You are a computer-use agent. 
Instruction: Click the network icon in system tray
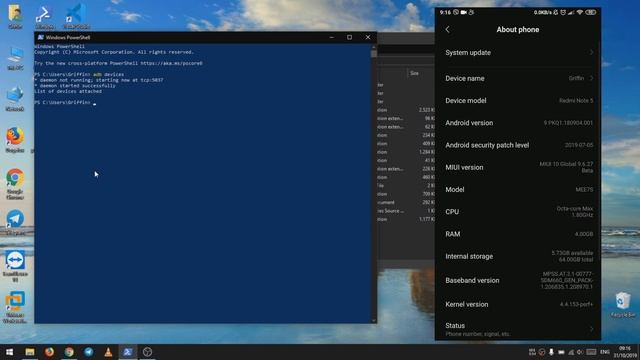click(x=571, y=352)
